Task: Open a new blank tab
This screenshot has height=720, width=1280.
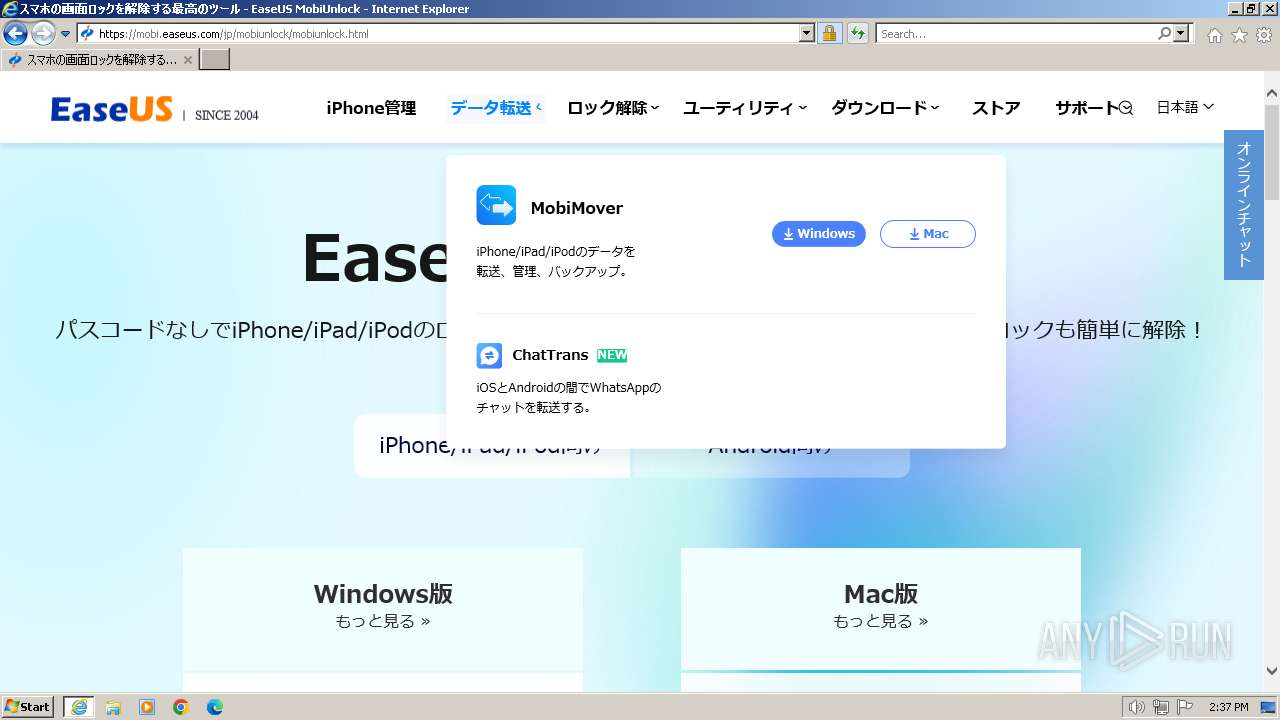Action: click(215, 60)
